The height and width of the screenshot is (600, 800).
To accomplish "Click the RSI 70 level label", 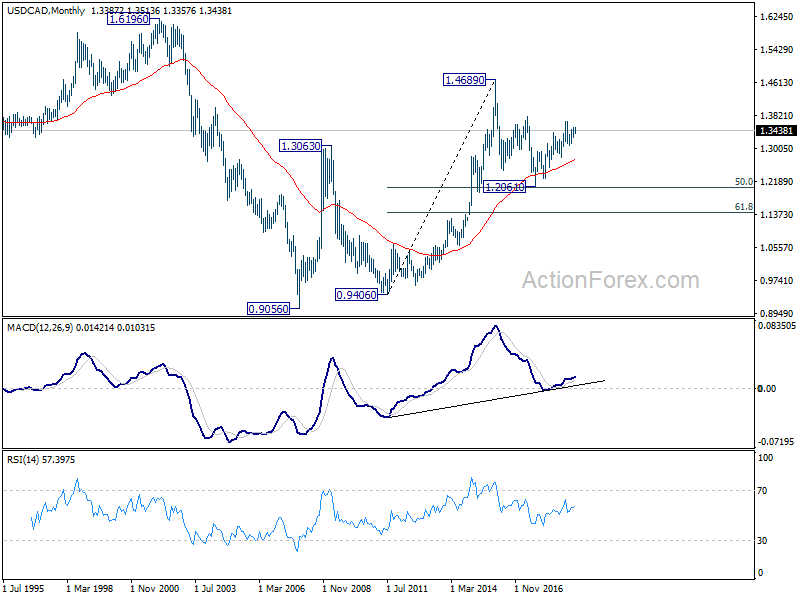I will pos(762,491).
